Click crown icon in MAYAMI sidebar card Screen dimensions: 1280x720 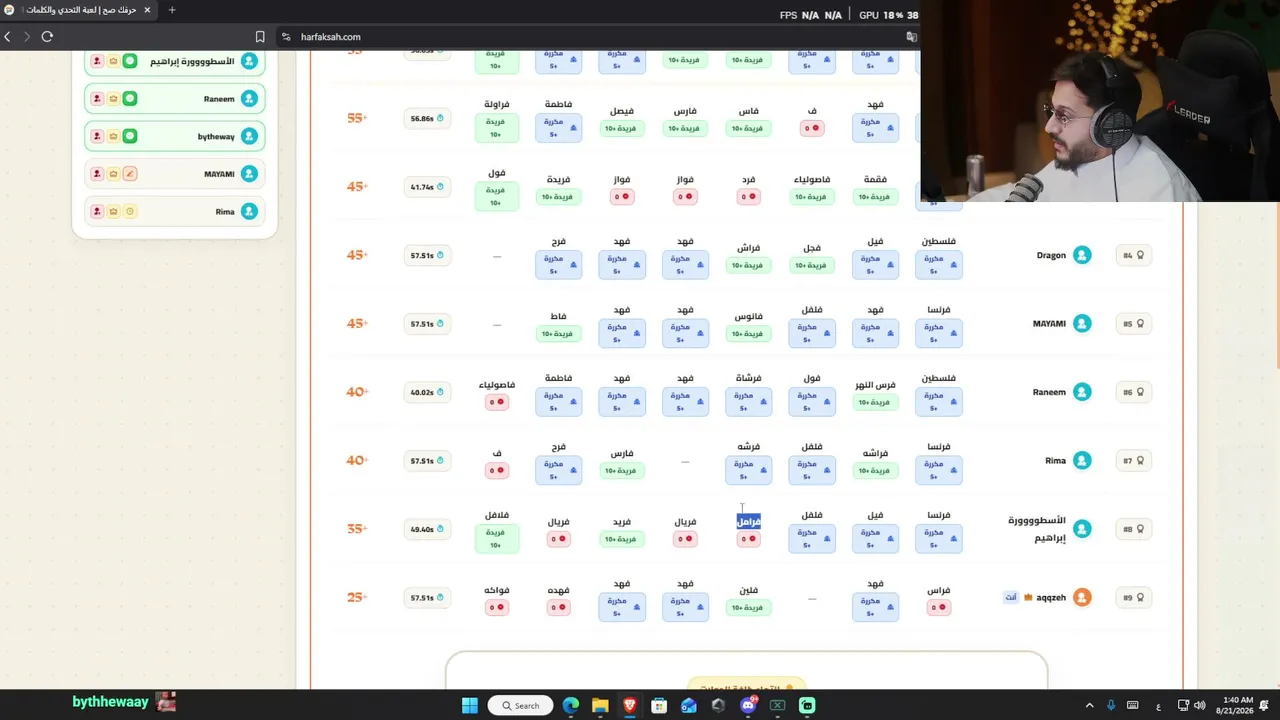tap(113, 174)
